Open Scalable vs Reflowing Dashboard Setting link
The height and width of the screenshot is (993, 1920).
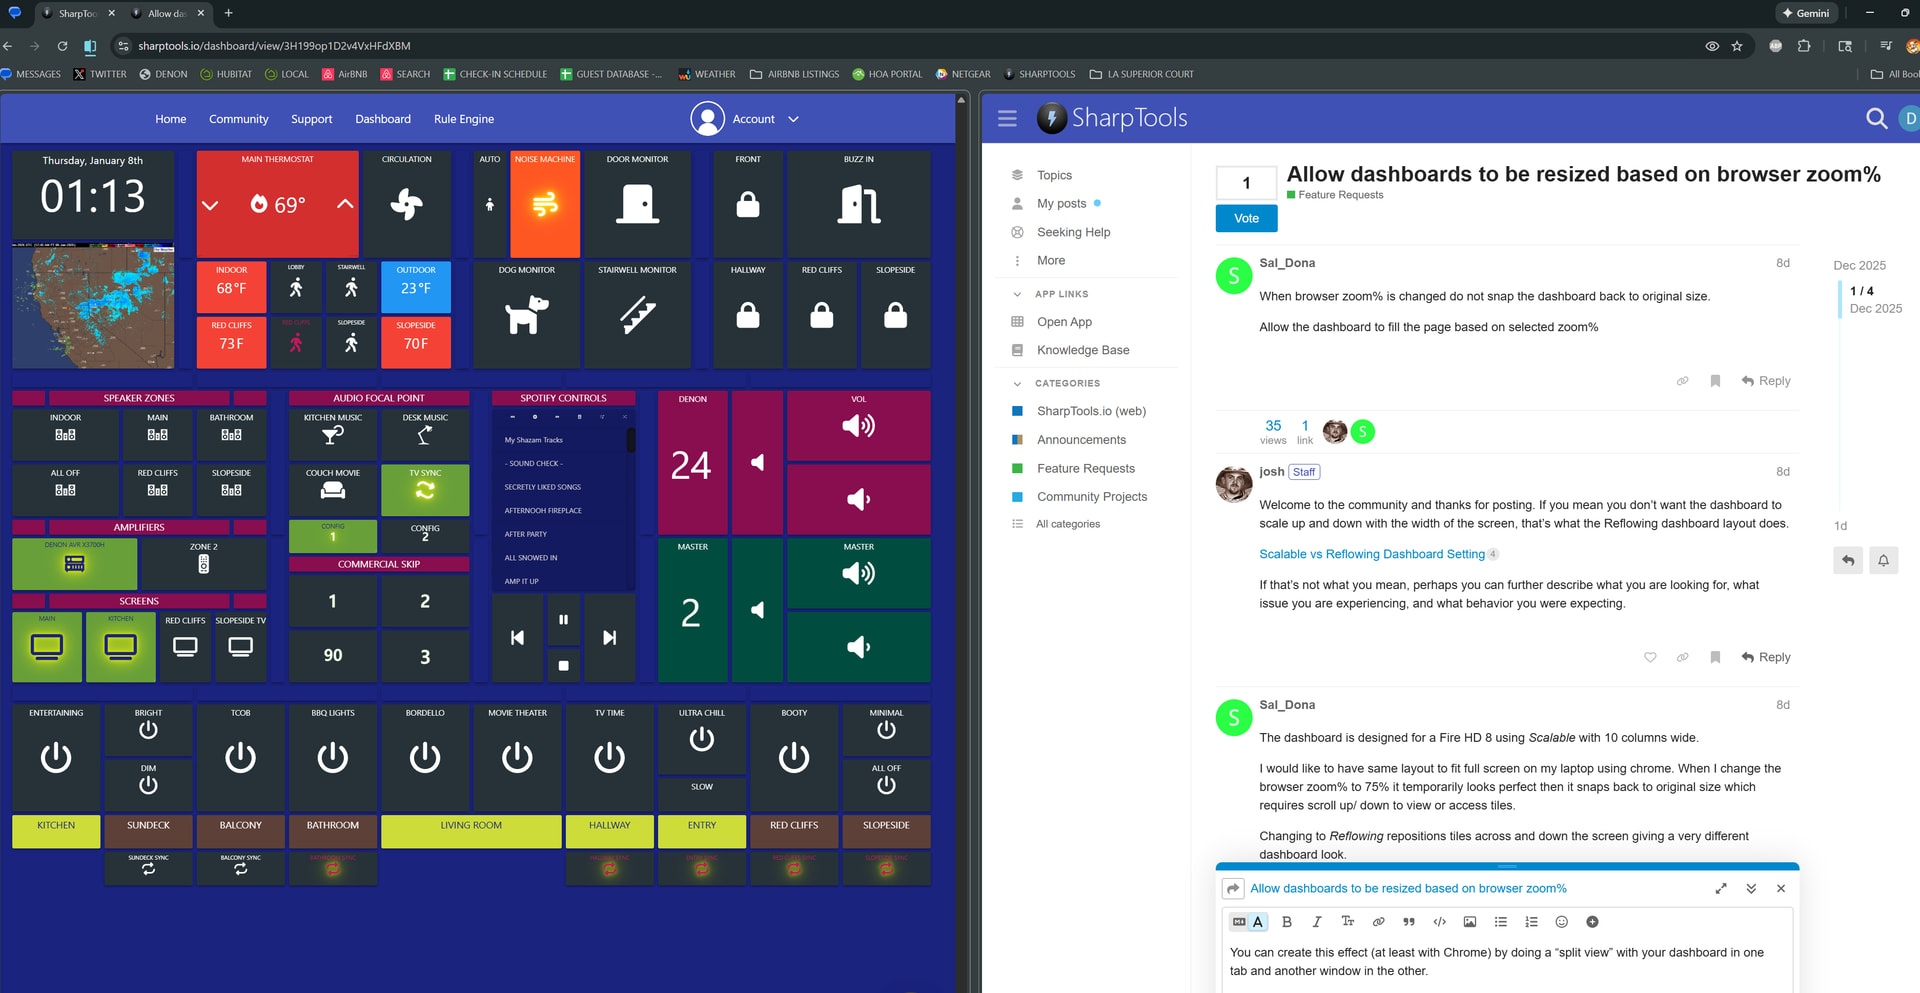coord(1371,554)
